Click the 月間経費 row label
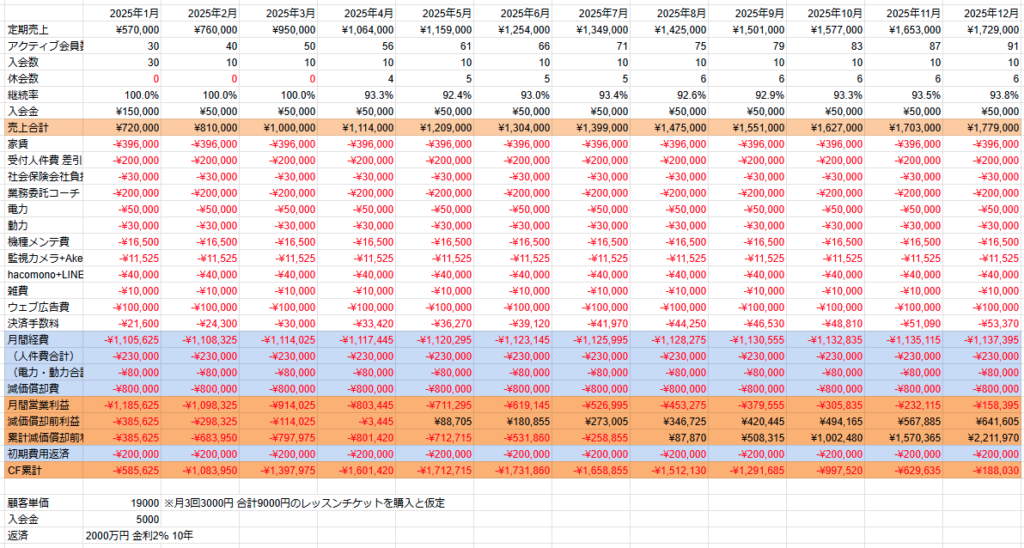Image resolution: width=1024 pixels, height=548 pixels. (42, 340)
